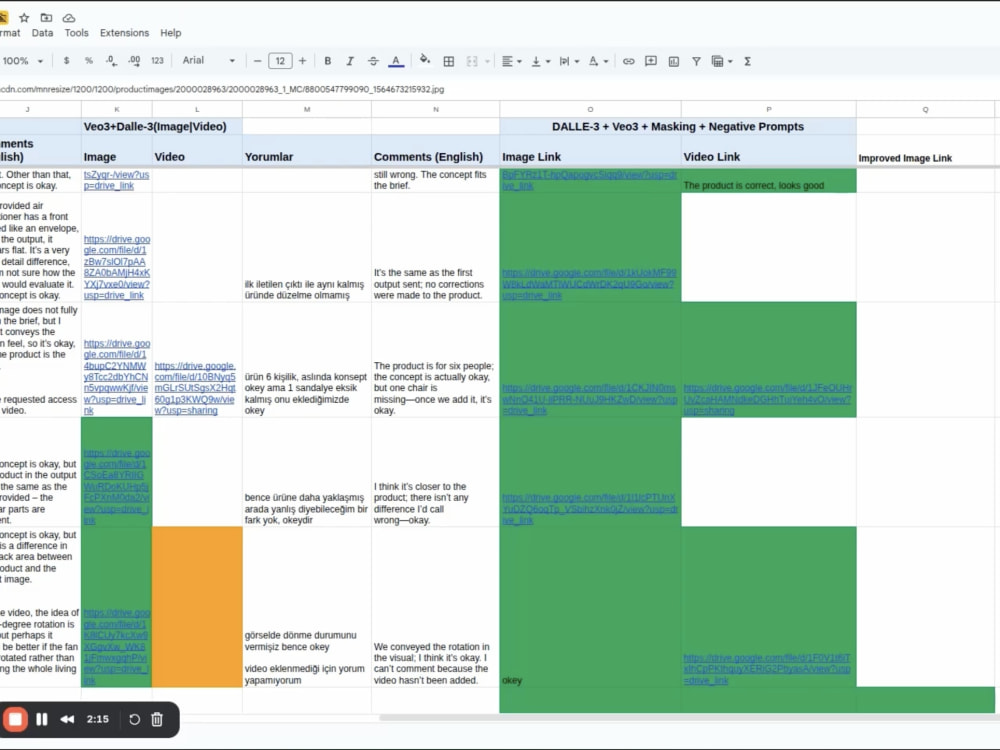Image resolution: width=1000 pixels, height=750 pixels.
Task: Pause the screen recording
Action: 41,719
